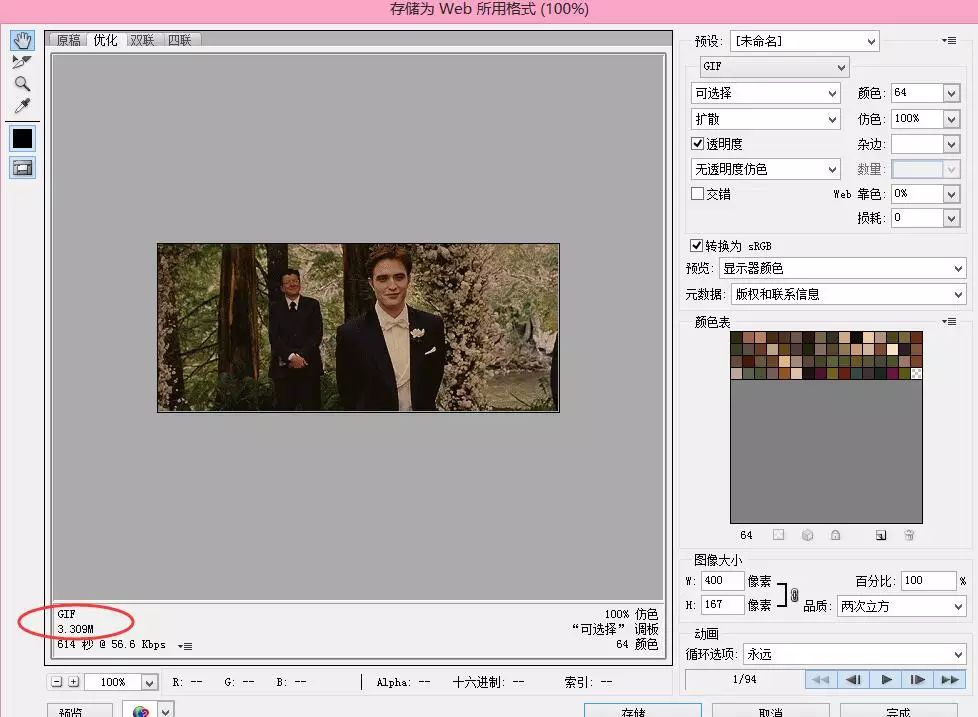This screenshot has height=717, width=978.
Task: Click the 存储 button
Action: pos(643,711)
